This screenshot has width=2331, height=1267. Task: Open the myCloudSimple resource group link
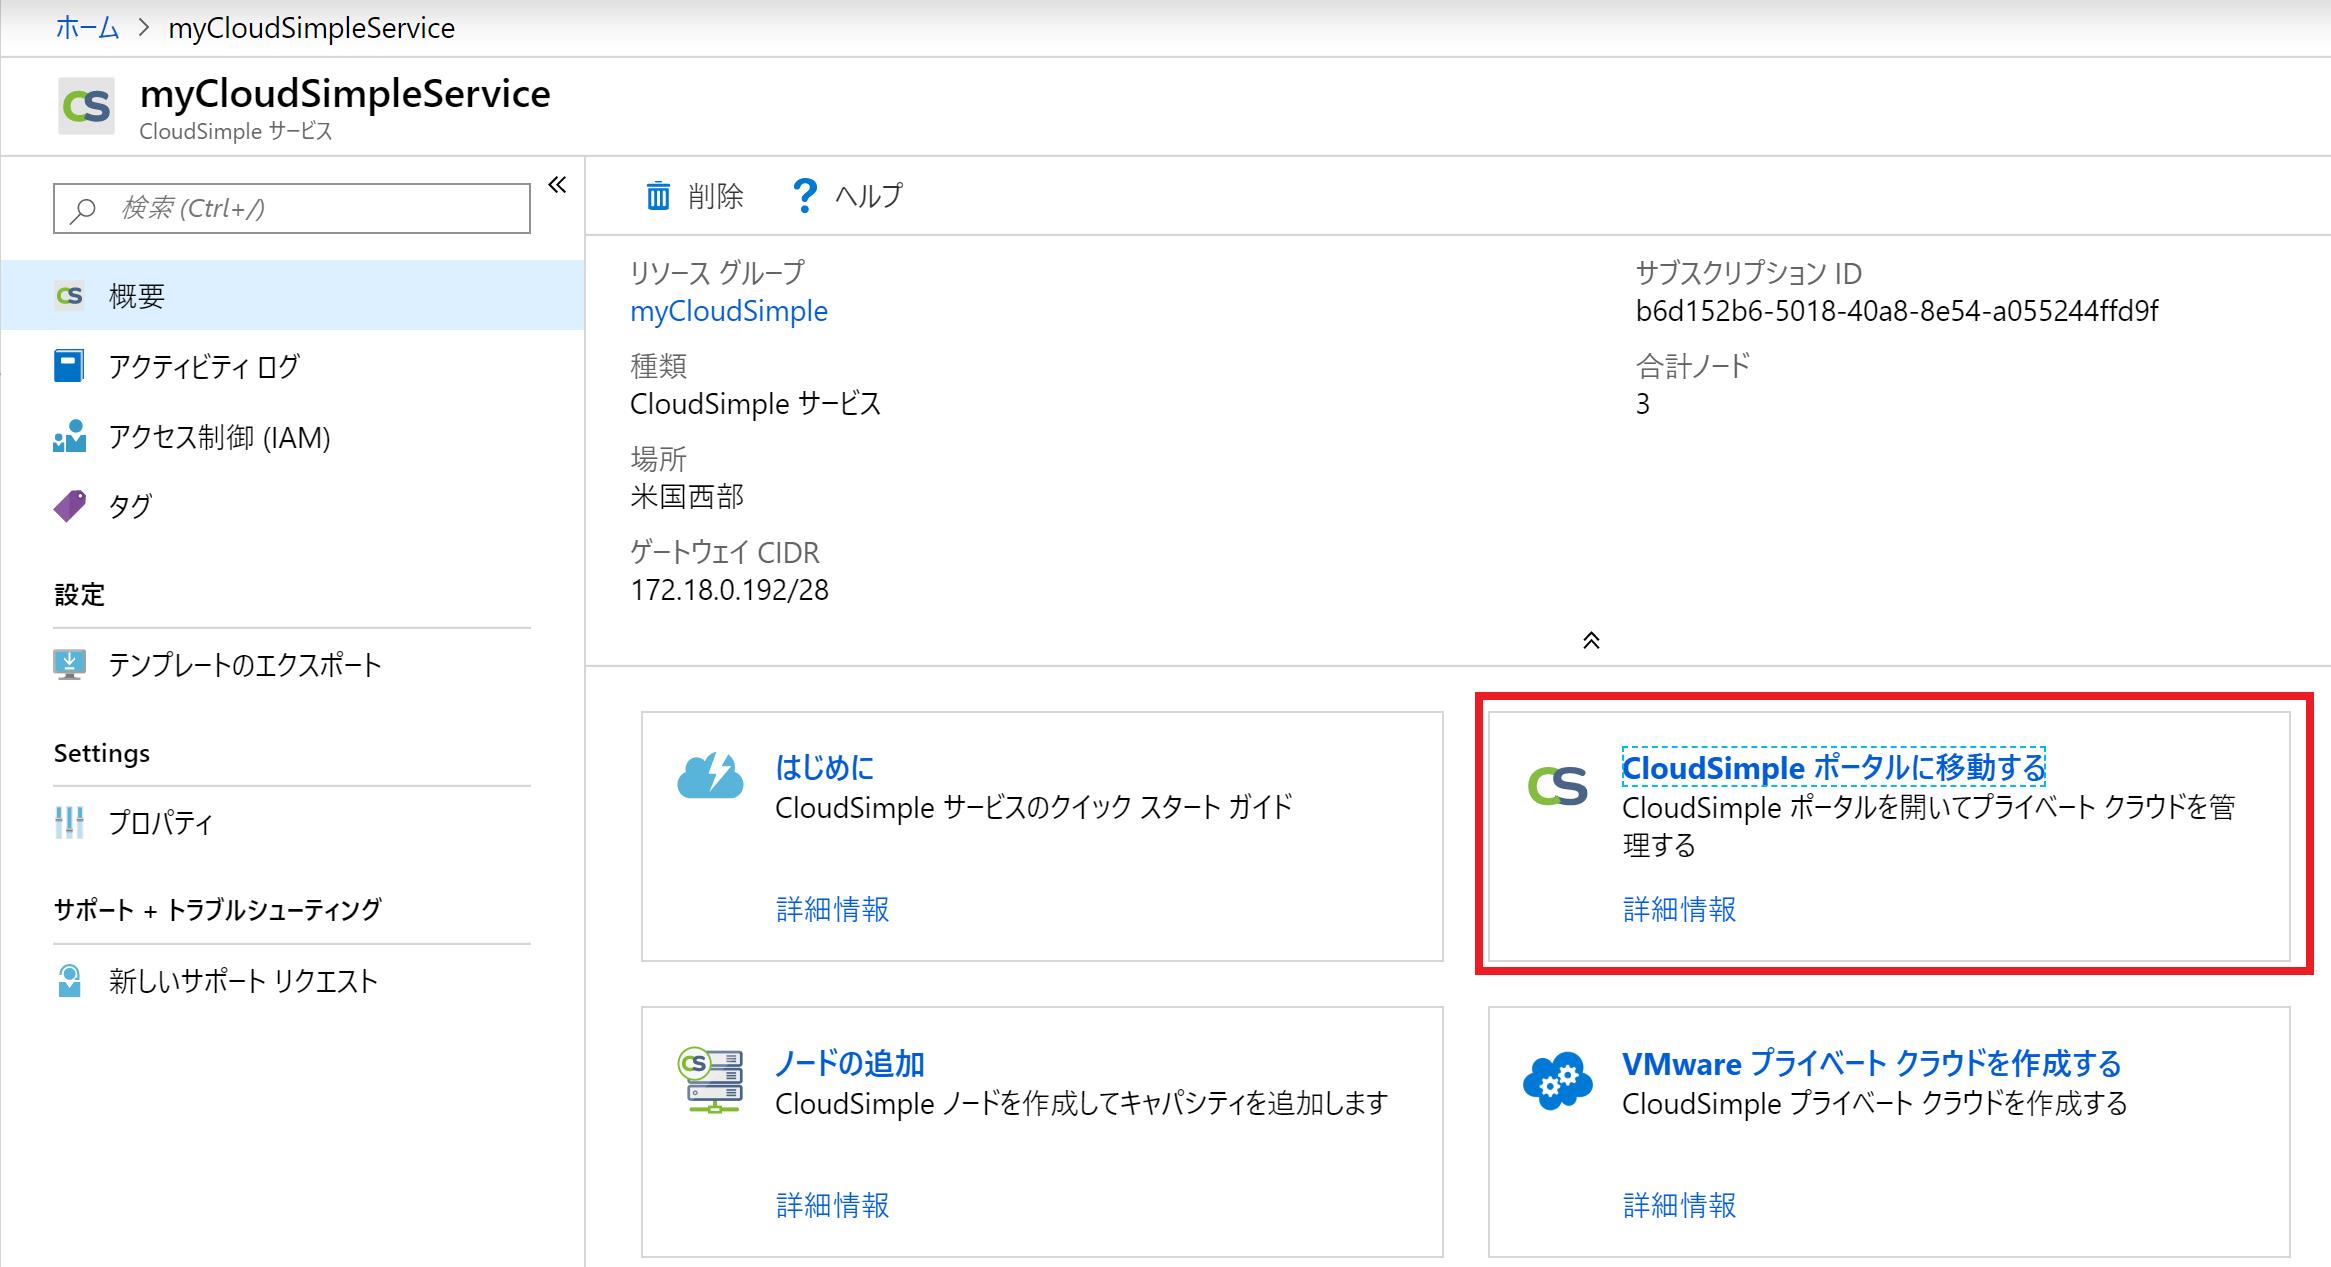[729, 311]
